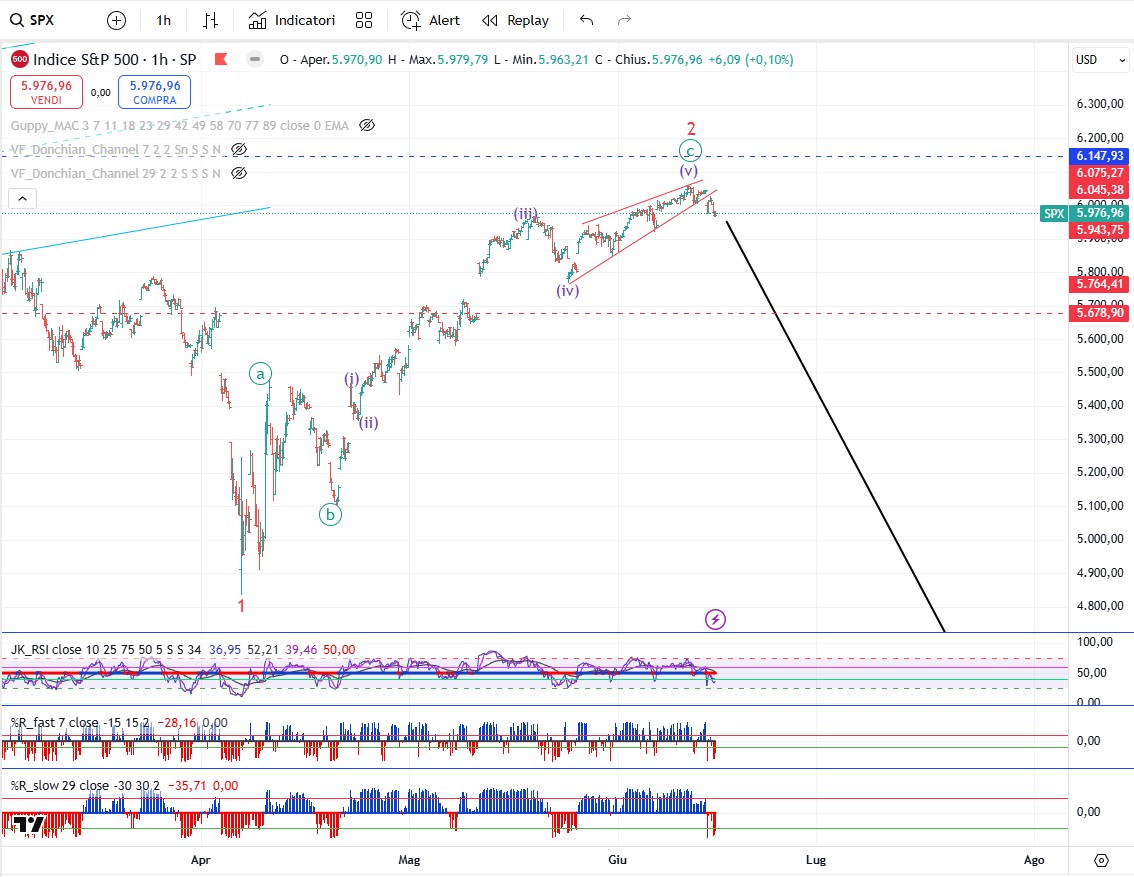Select the circled wave label b
Image resolution: width=1134 pixels, height=877 pixels.
point(331,515)
